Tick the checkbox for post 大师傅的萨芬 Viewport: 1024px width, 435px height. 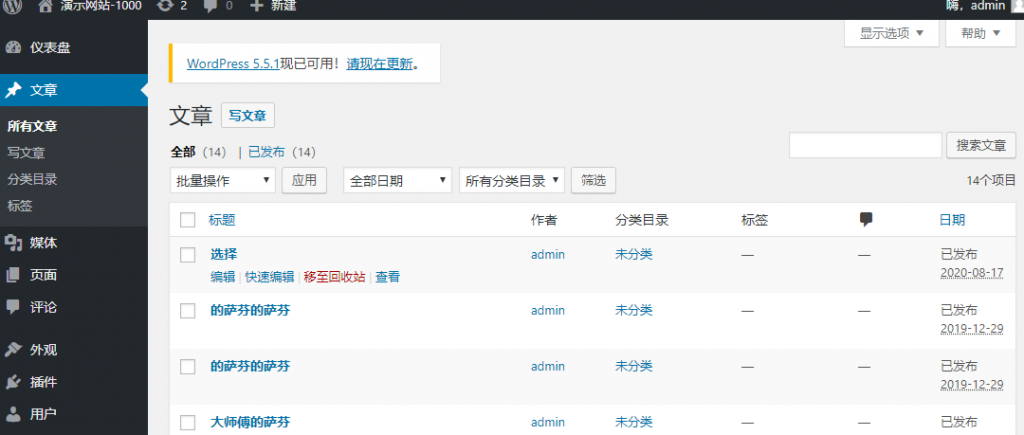pos(188,422)
